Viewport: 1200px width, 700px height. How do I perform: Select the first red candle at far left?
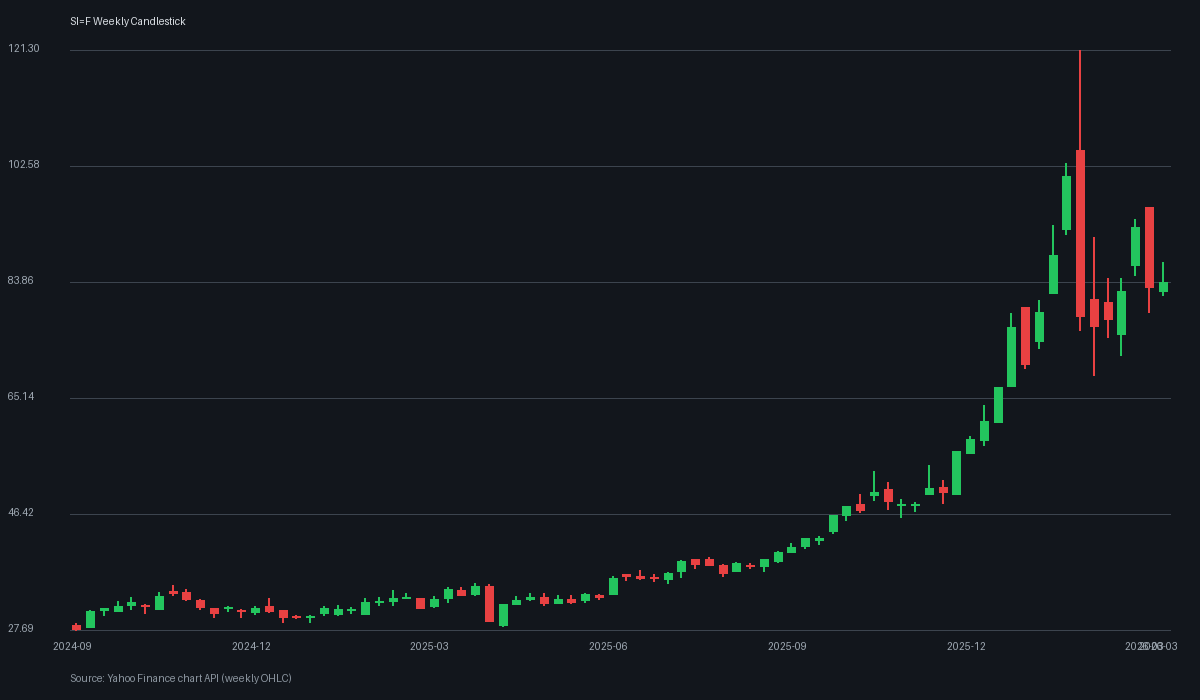click(x=76, y=628)
